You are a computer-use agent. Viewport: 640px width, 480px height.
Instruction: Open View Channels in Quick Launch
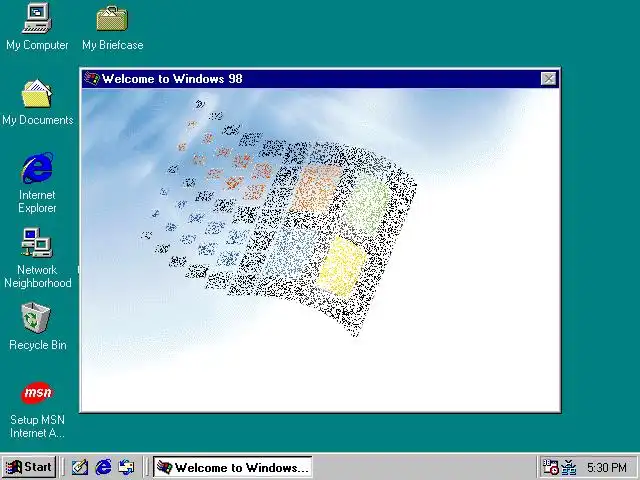pyautogui.click(x=126, y=467)
